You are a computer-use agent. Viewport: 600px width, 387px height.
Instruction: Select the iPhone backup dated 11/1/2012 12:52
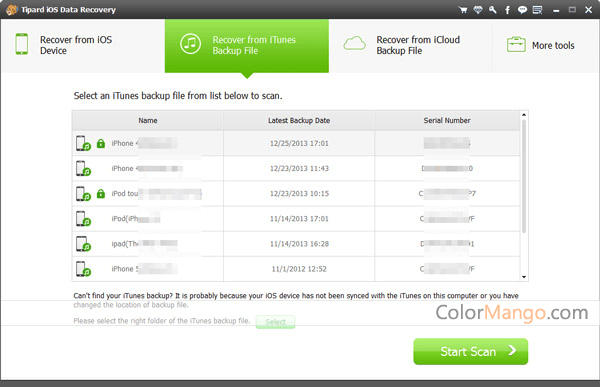[x=296, y=269]
